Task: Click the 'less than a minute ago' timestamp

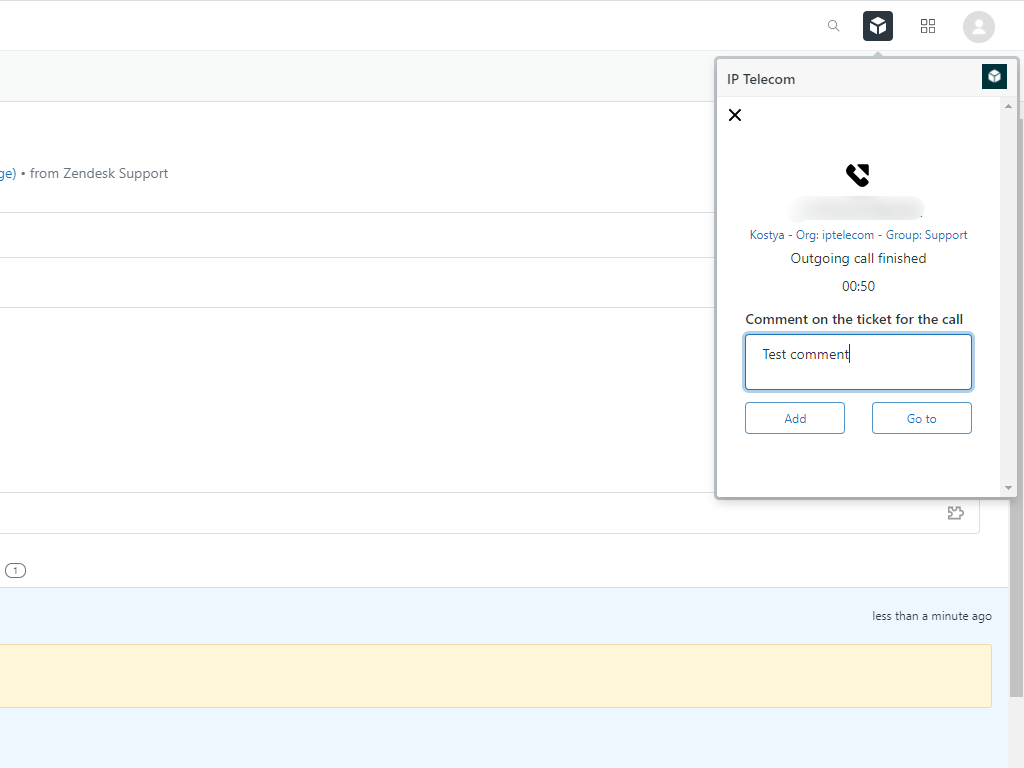Action: pyautogui.click(x=931, y=616)
